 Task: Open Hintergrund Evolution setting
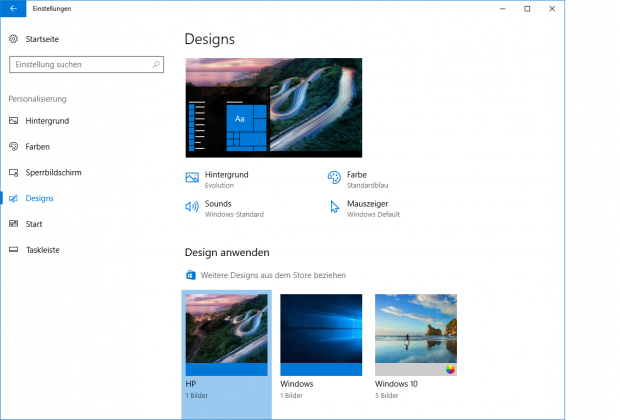217,179
